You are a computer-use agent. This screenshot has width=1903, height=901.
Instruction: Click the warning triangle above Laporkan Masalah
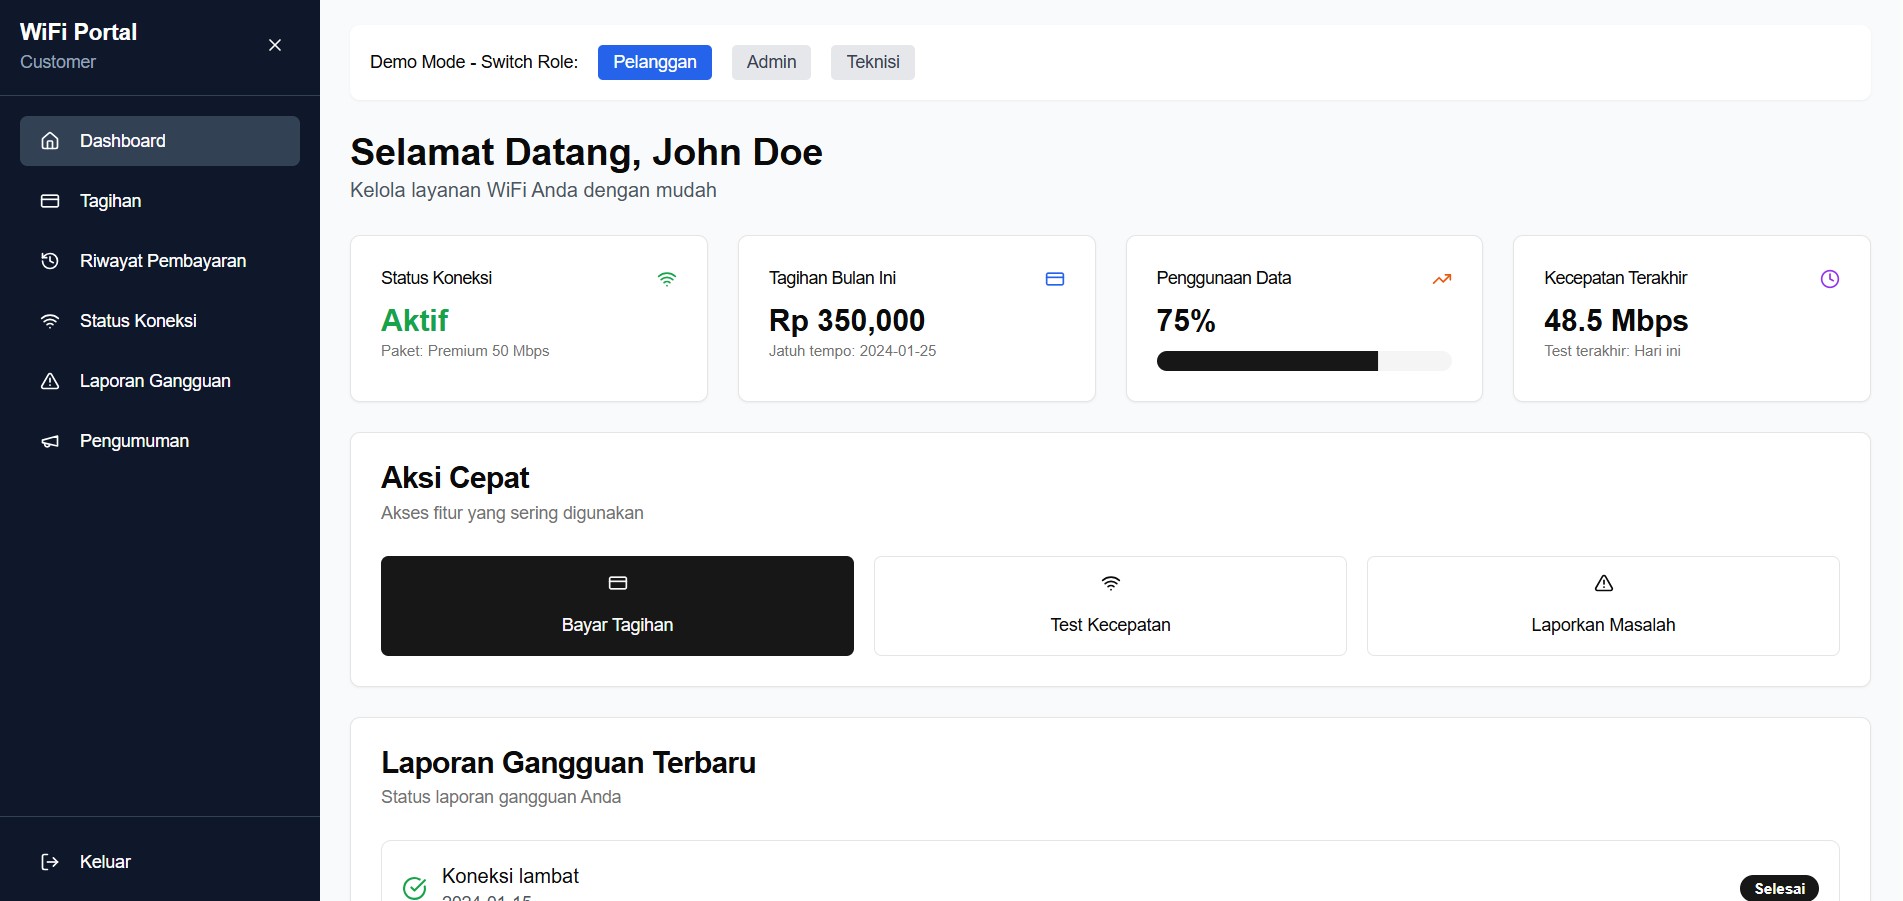pos(1604,583)
